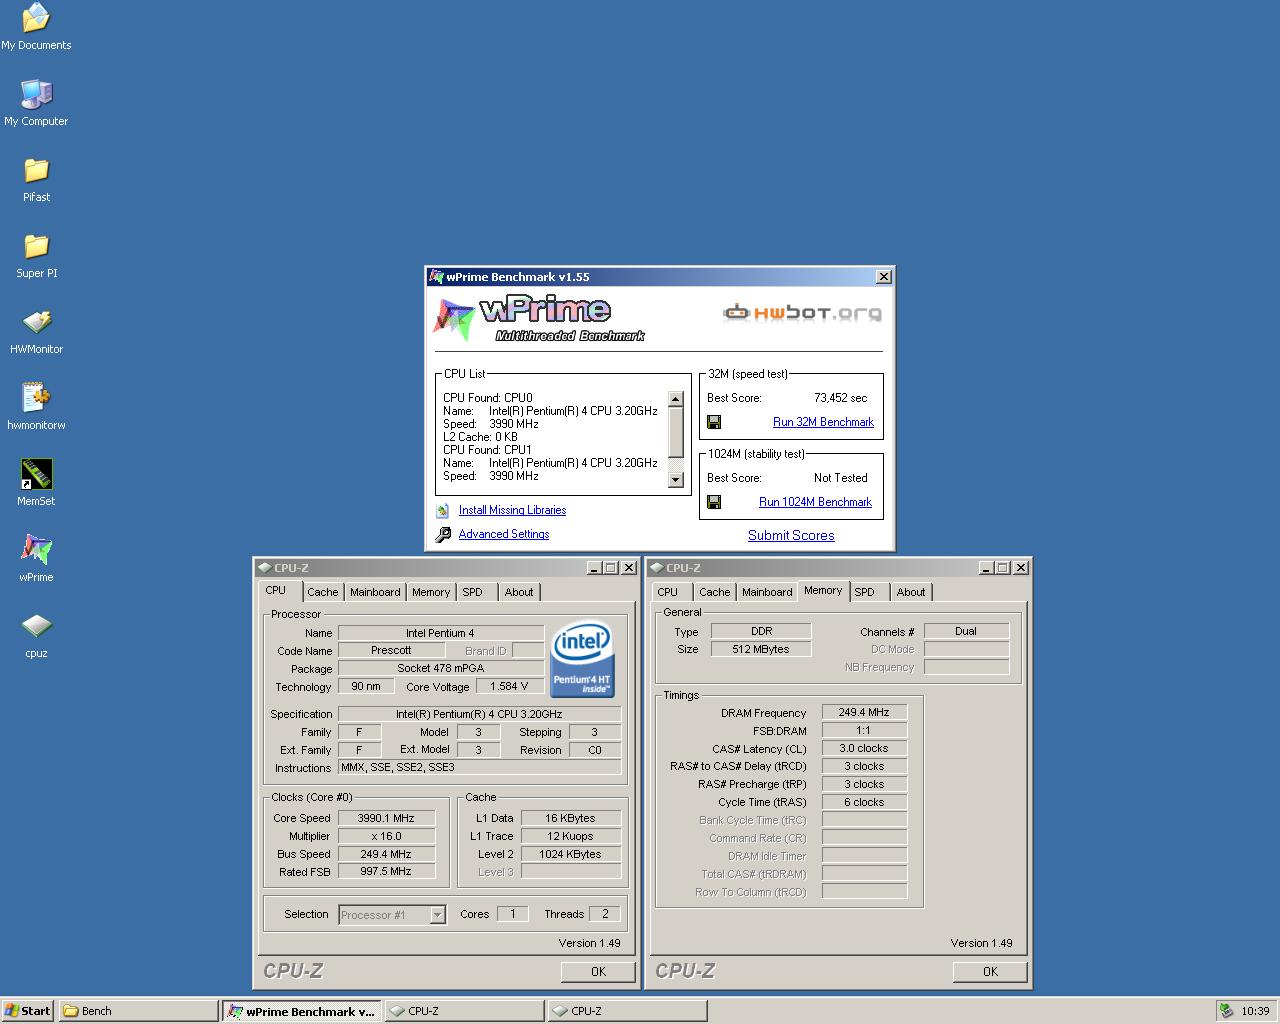The image size is (1280, 1024).
Task: Switch to Cache tab in left CPU-Z window
Action: 322,592
